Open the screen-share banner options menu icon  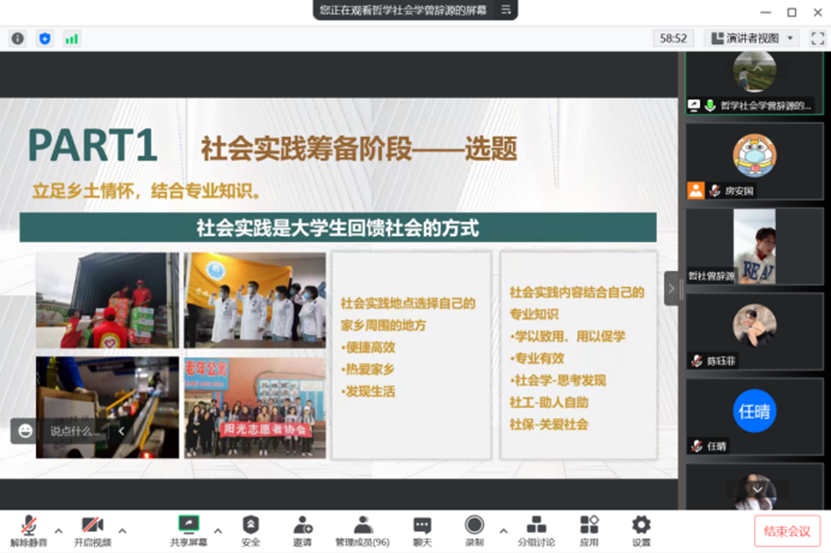coord(506,10)
